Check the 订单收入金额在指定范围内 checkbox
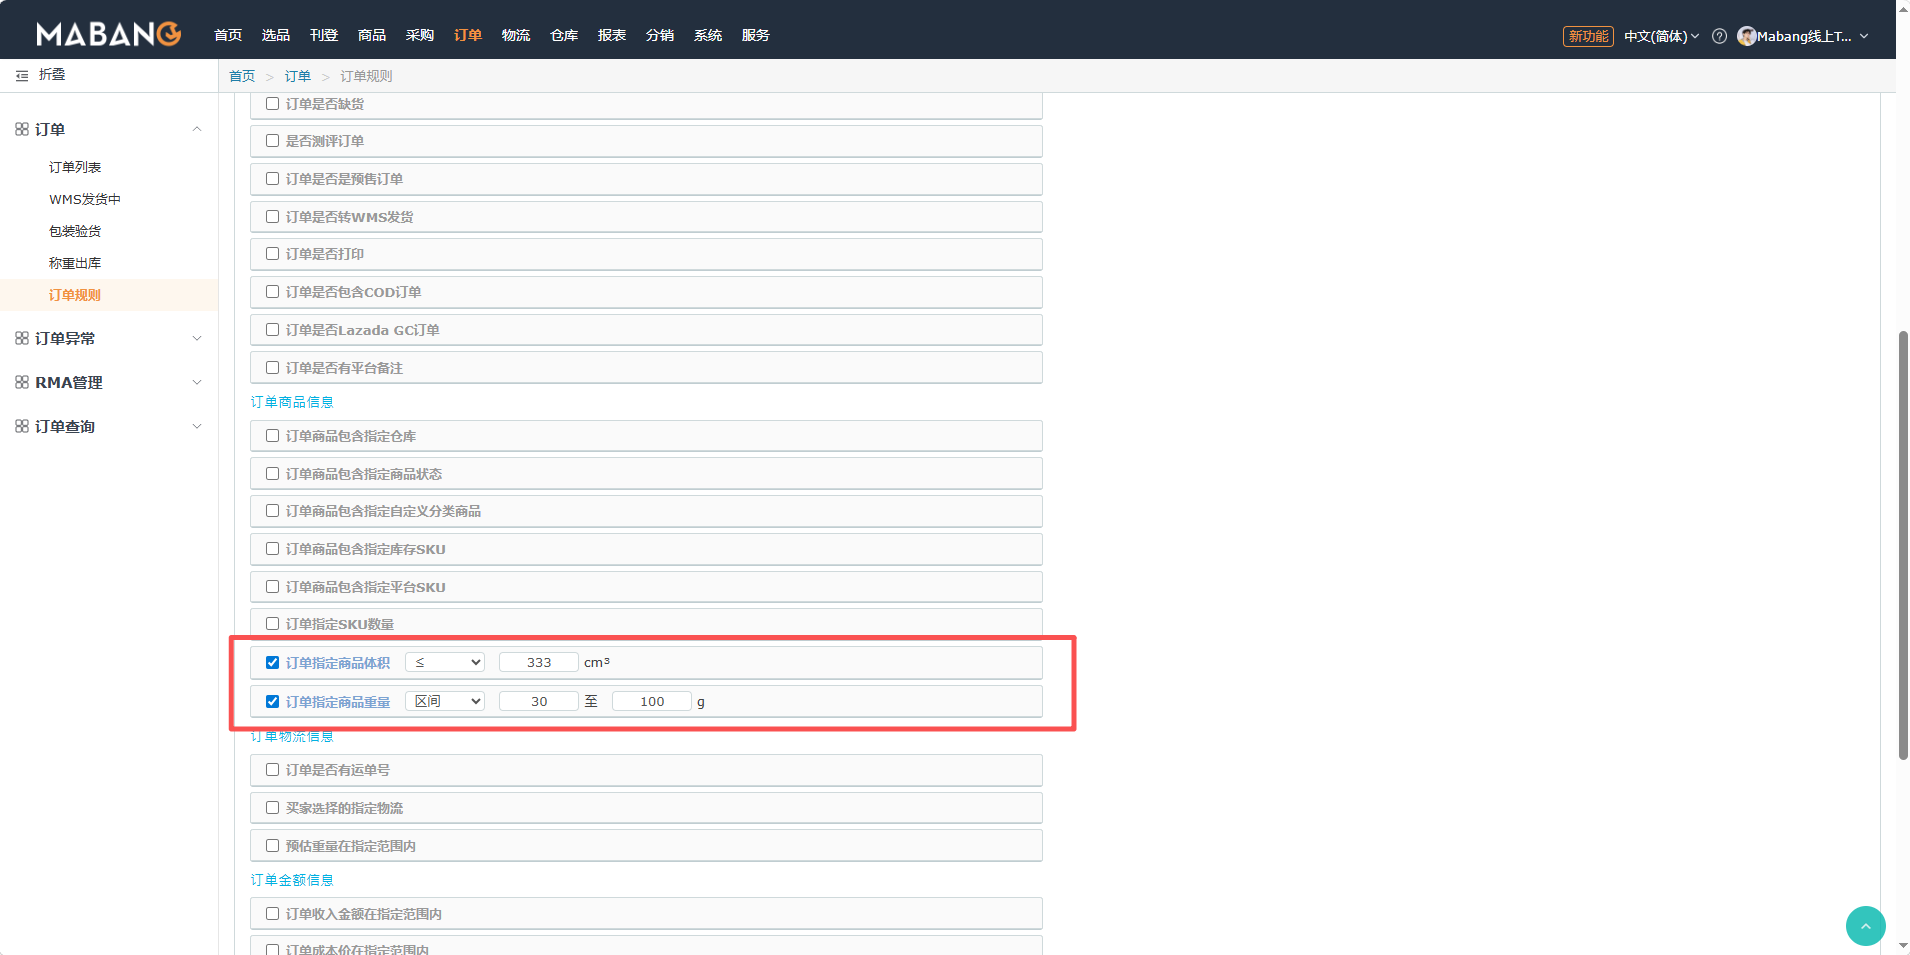Screen dimensions: 1910x955 point(272,914)
